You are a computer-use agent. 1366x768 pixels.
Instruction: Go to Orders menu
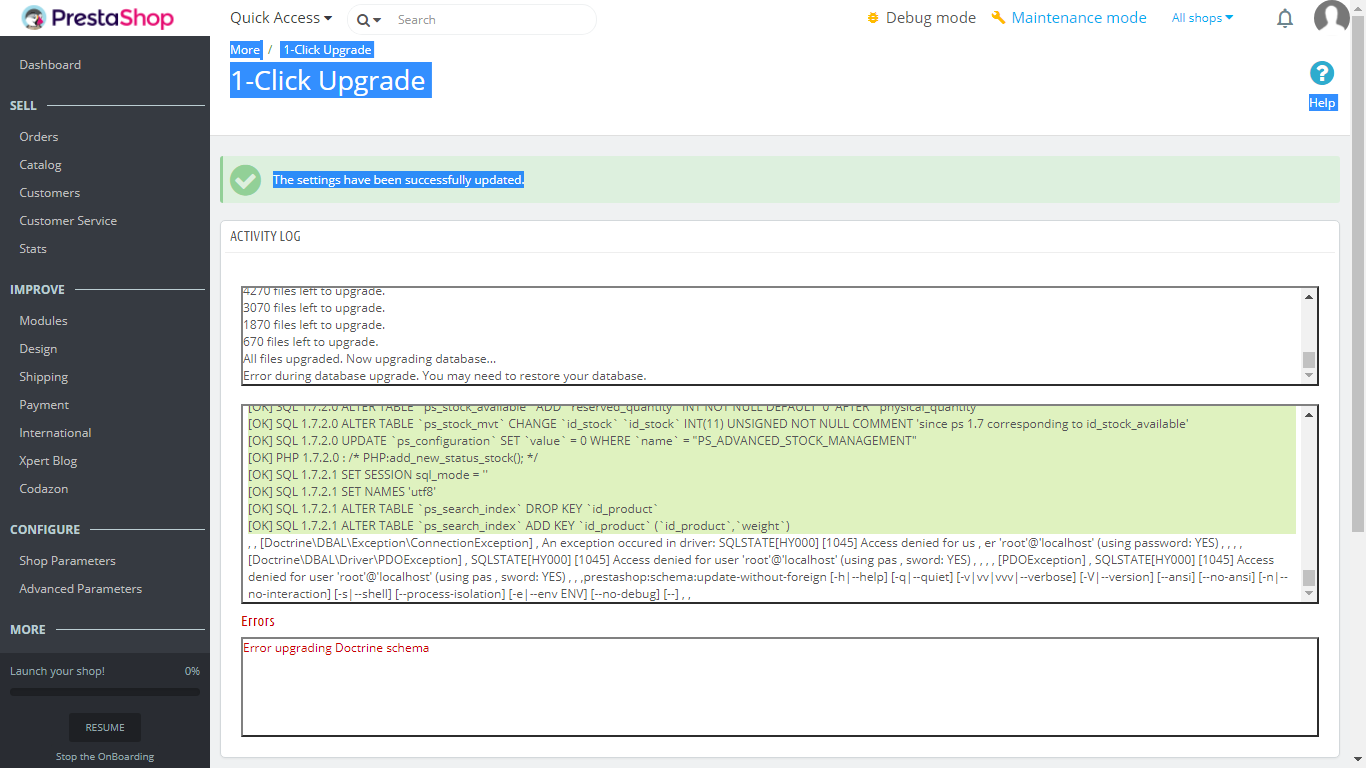coord(39,137)
